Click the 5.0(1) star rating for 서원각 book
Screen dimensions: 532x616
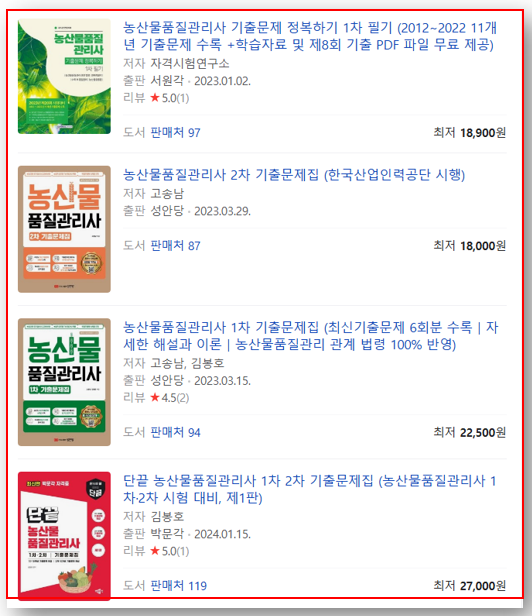[170, 98]
